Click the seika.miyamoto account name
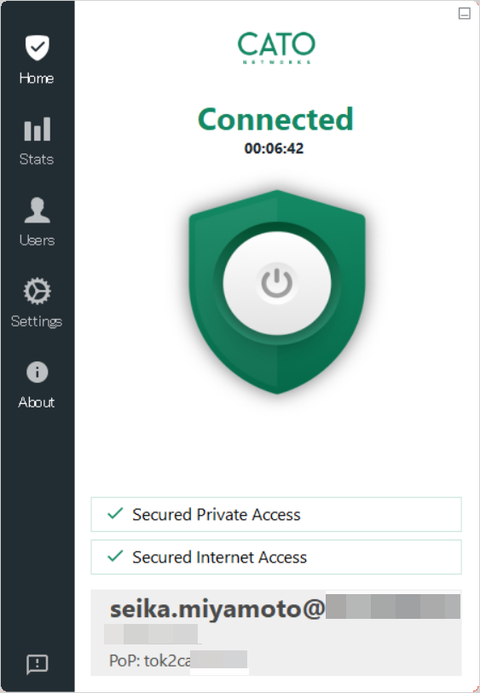The width and height of the screenshot is (480, 693). tap(217, 609)
